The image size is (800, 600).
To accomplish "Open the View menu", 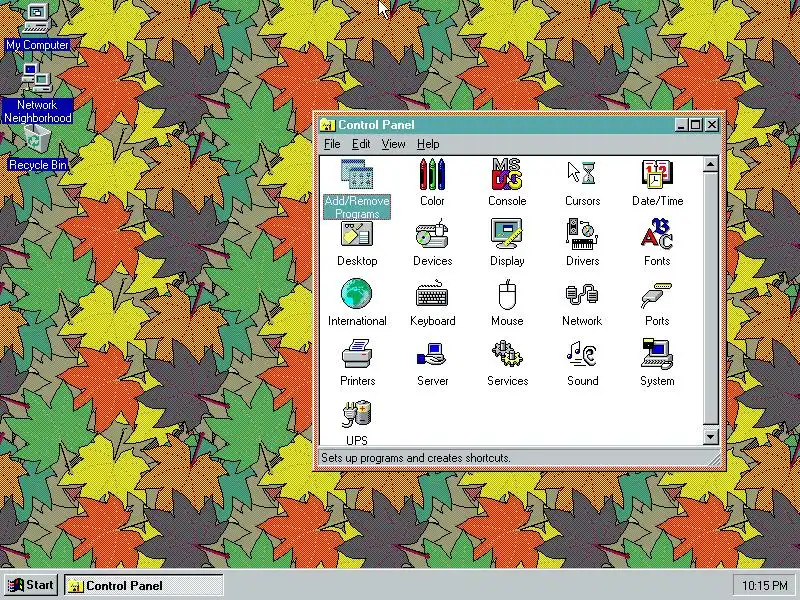I will click(393, 144).
